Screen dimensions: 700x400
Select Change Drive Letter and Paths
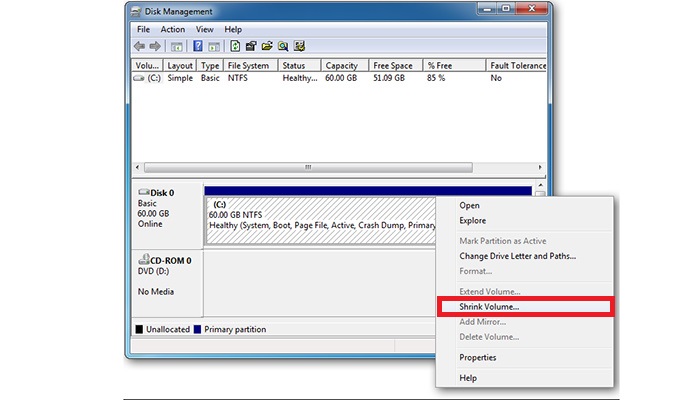click(517, 256)
